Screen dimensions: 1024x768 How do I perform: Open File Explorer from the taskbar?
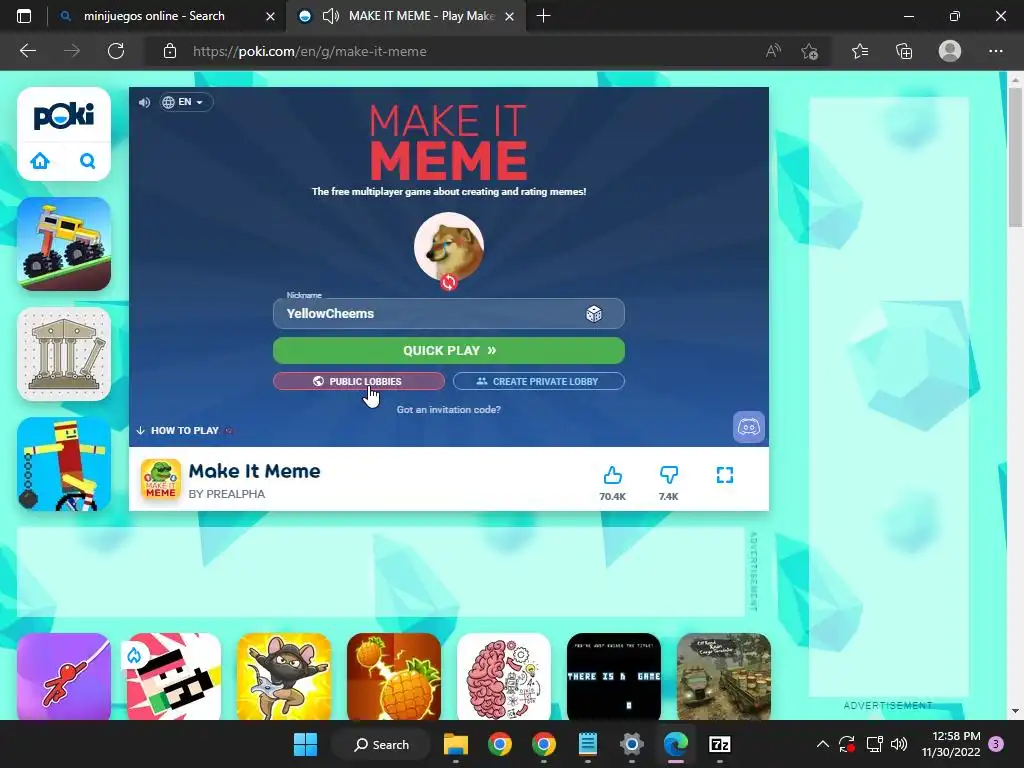(456, 744)
